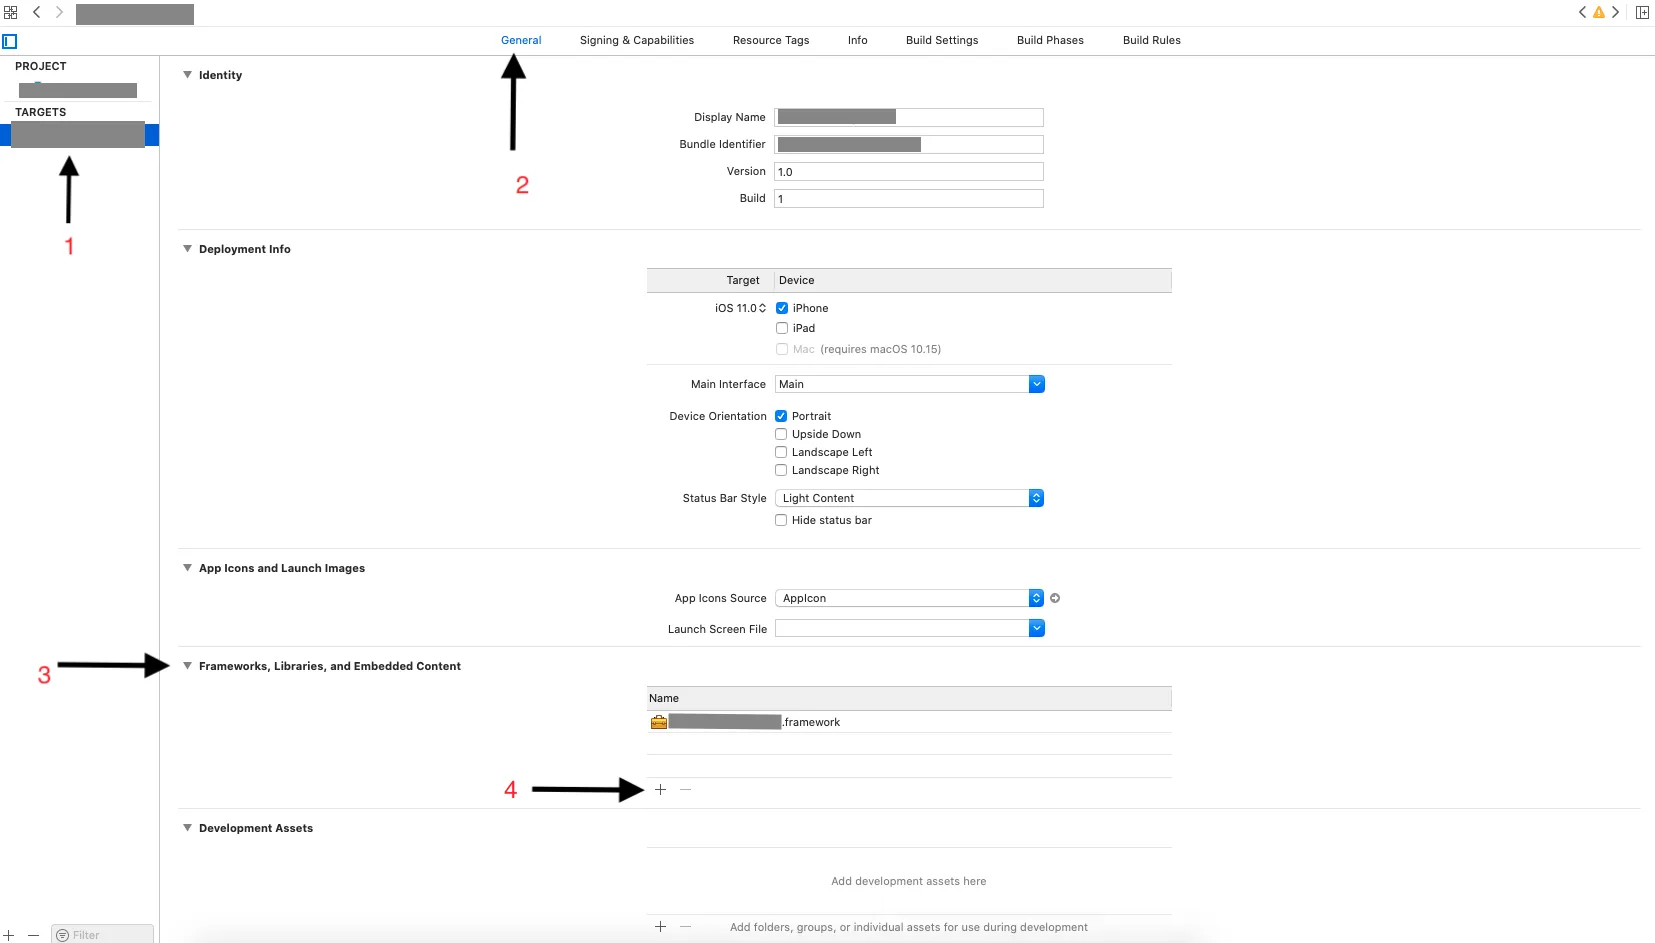Viewport: 1655px width, 943px height.
Task: Open the Status Bar Style dropdown
Action: coord(910,498)
